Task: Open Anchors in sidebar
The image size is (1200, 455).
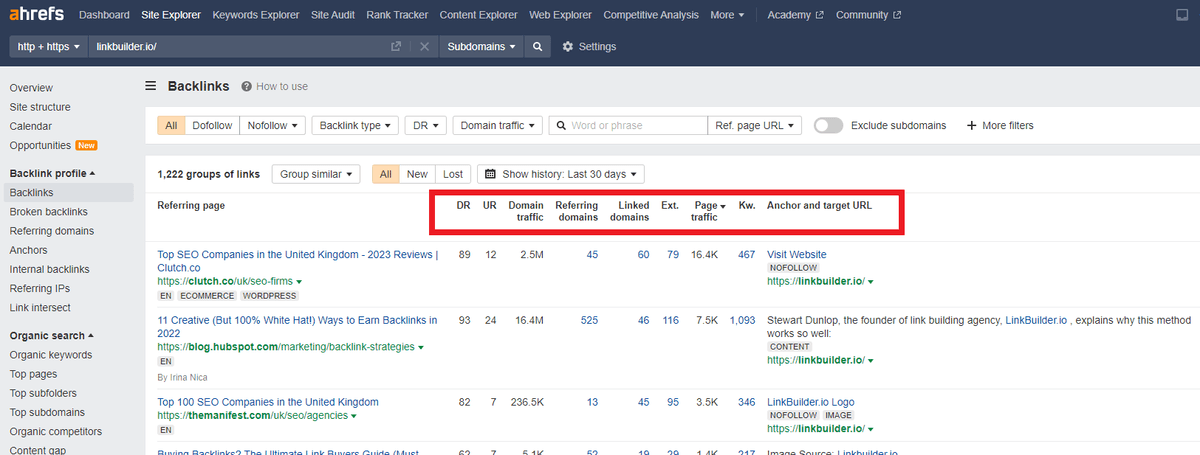Action: click(x=28, y=250)
